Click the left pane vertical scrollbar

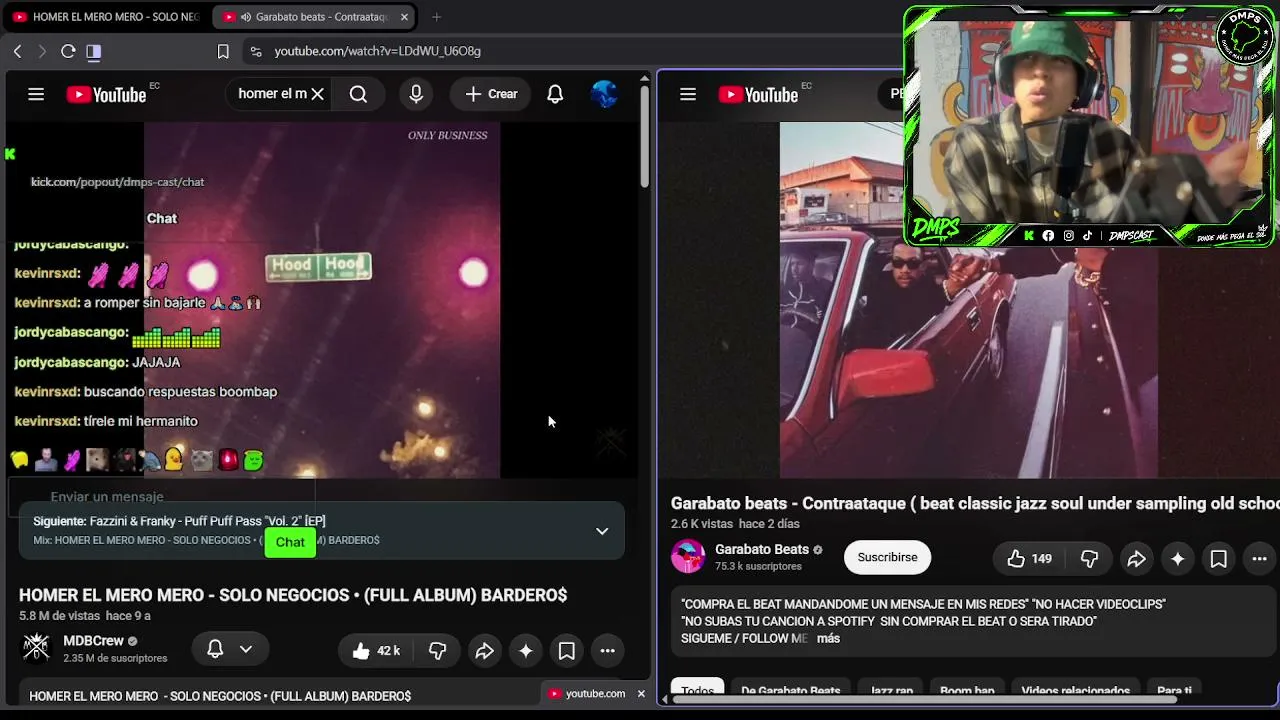click(645, 137)
